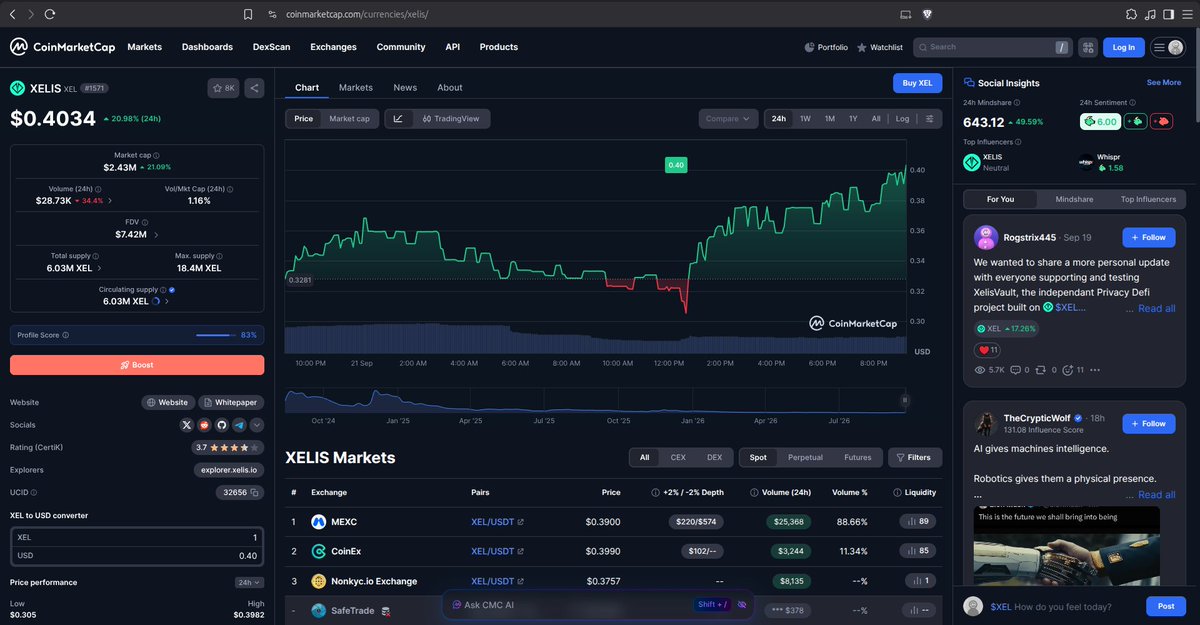Vote bearish sentiment icon

click(1161, 121)
